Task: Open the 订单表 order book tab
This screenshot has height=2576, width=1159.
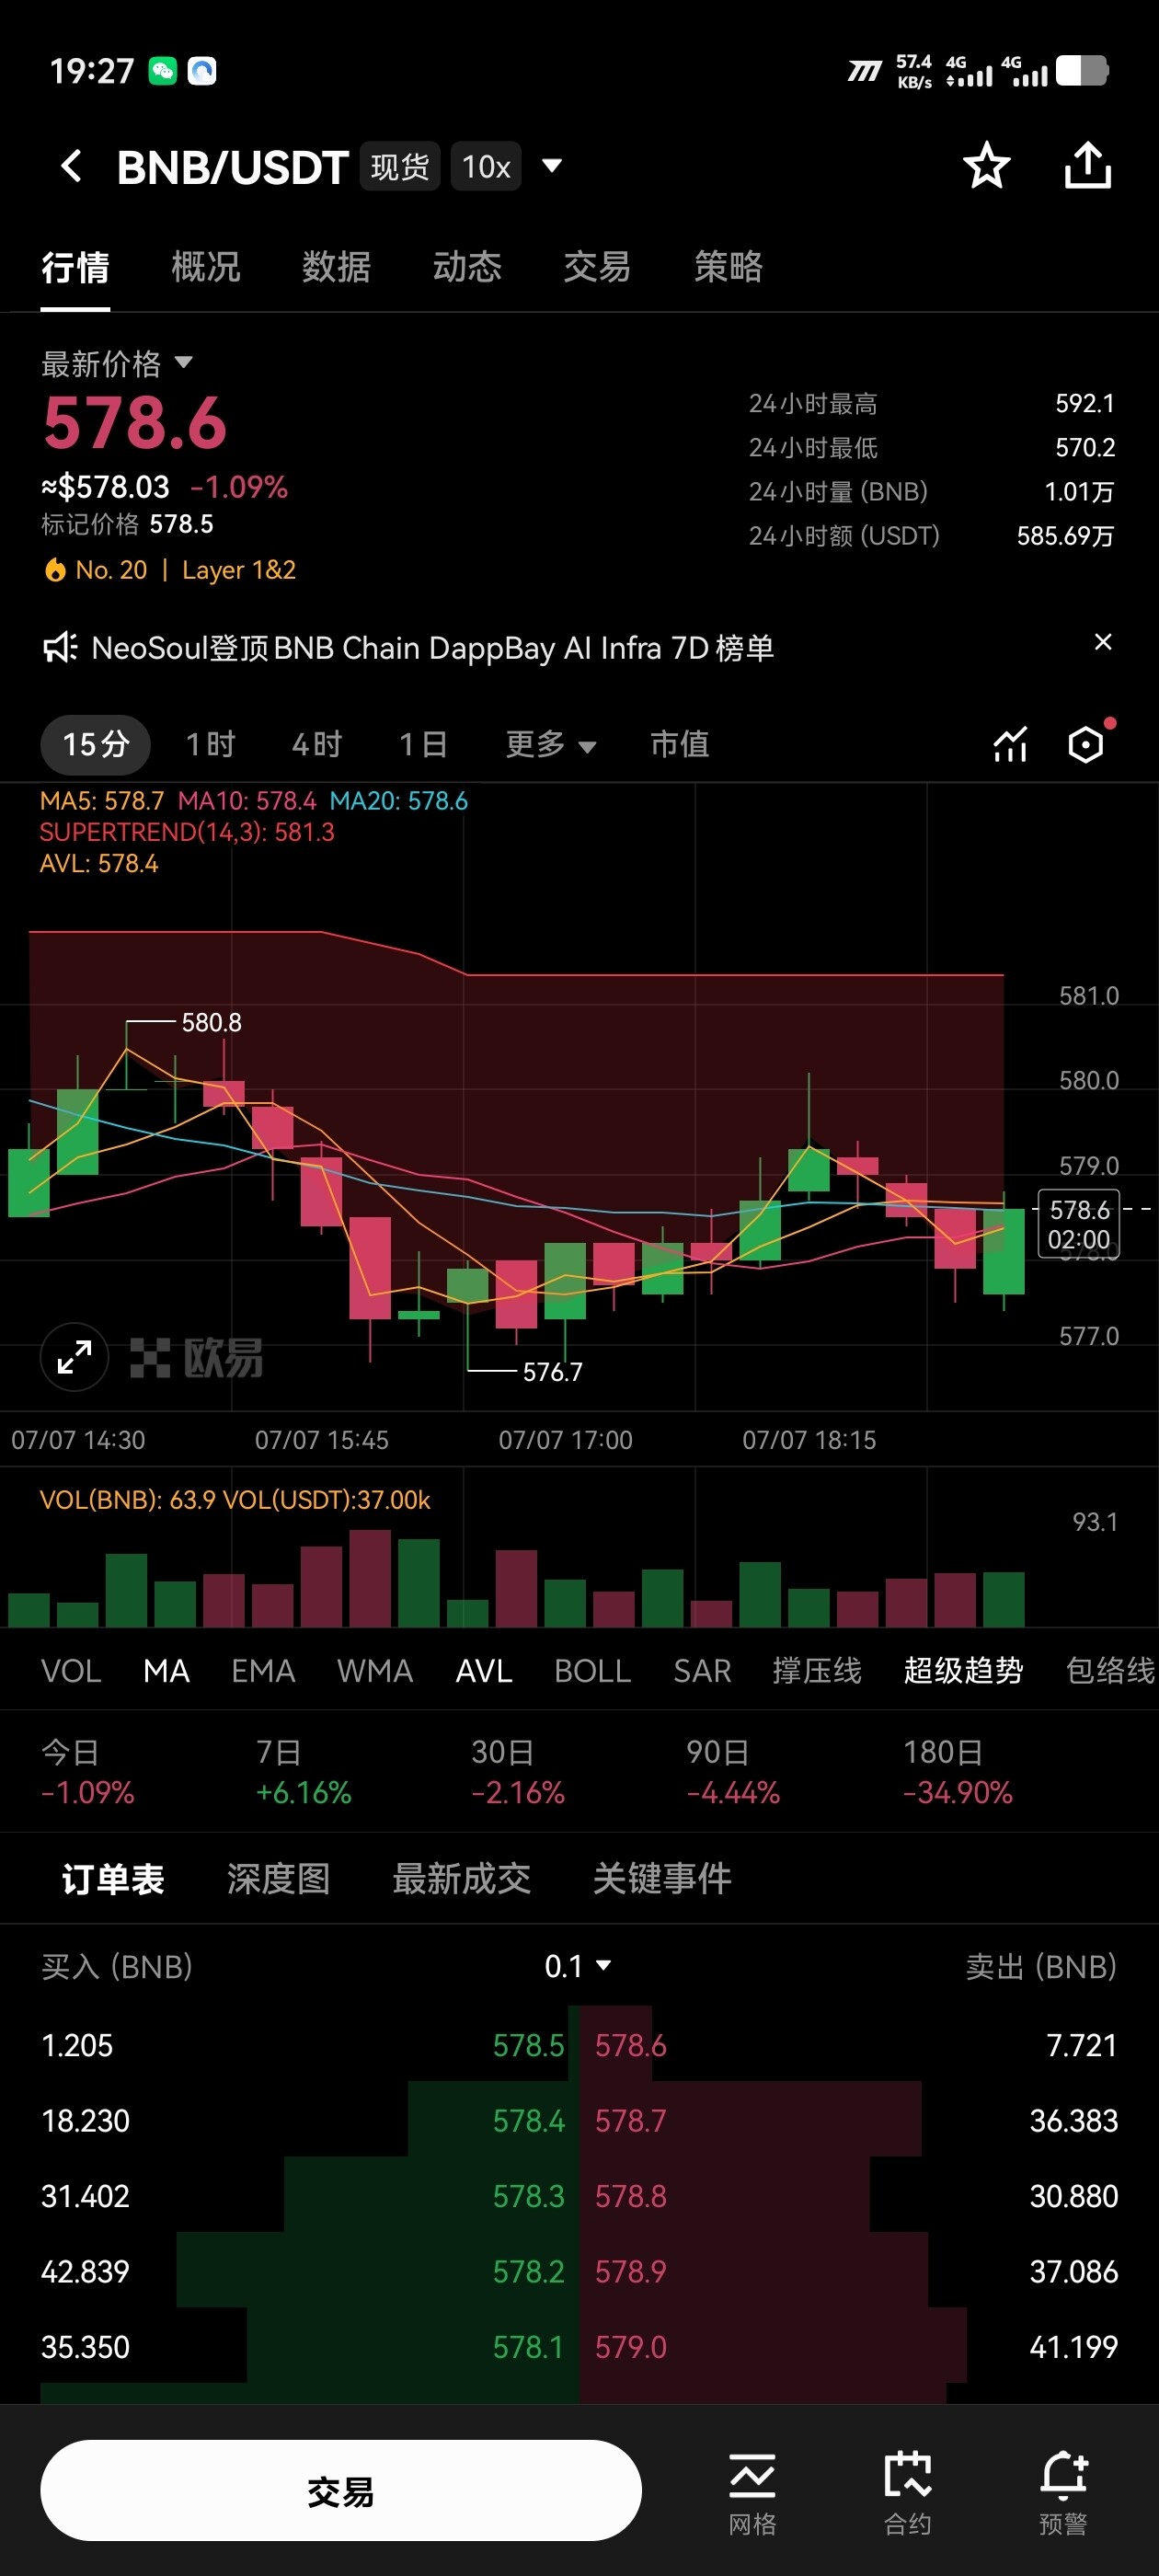Action: pyautogui.click(x=113, y=1879)
